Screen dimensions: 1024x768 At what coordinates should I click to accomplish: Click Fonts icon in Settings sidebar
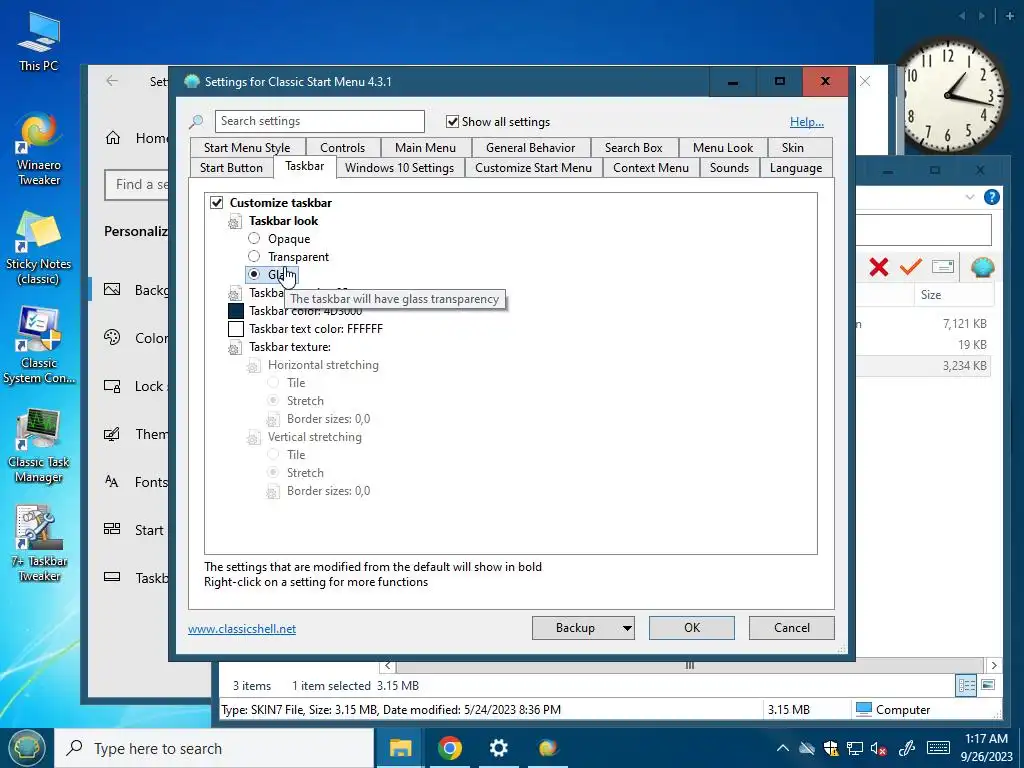[x=112, y=482]
